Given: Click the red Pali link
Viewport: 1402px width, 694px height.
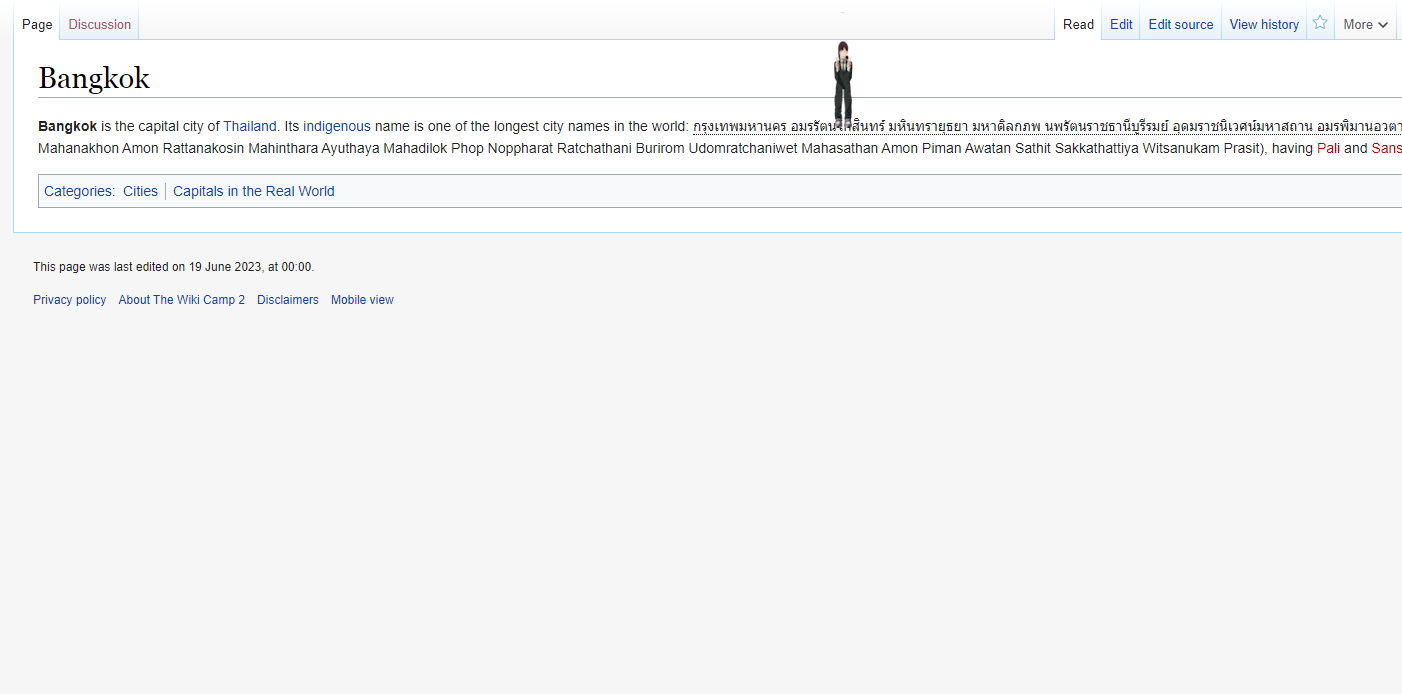Looking at the screenshot, I should tap(1328, 148).
